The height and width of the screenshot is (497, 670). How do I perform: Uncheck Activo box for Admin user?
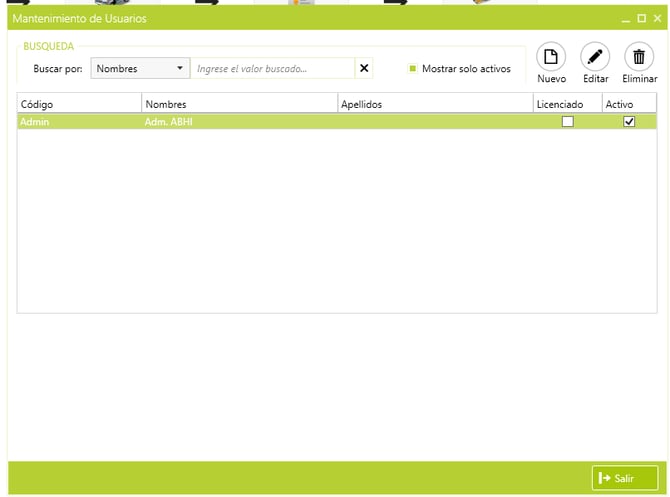629,122
